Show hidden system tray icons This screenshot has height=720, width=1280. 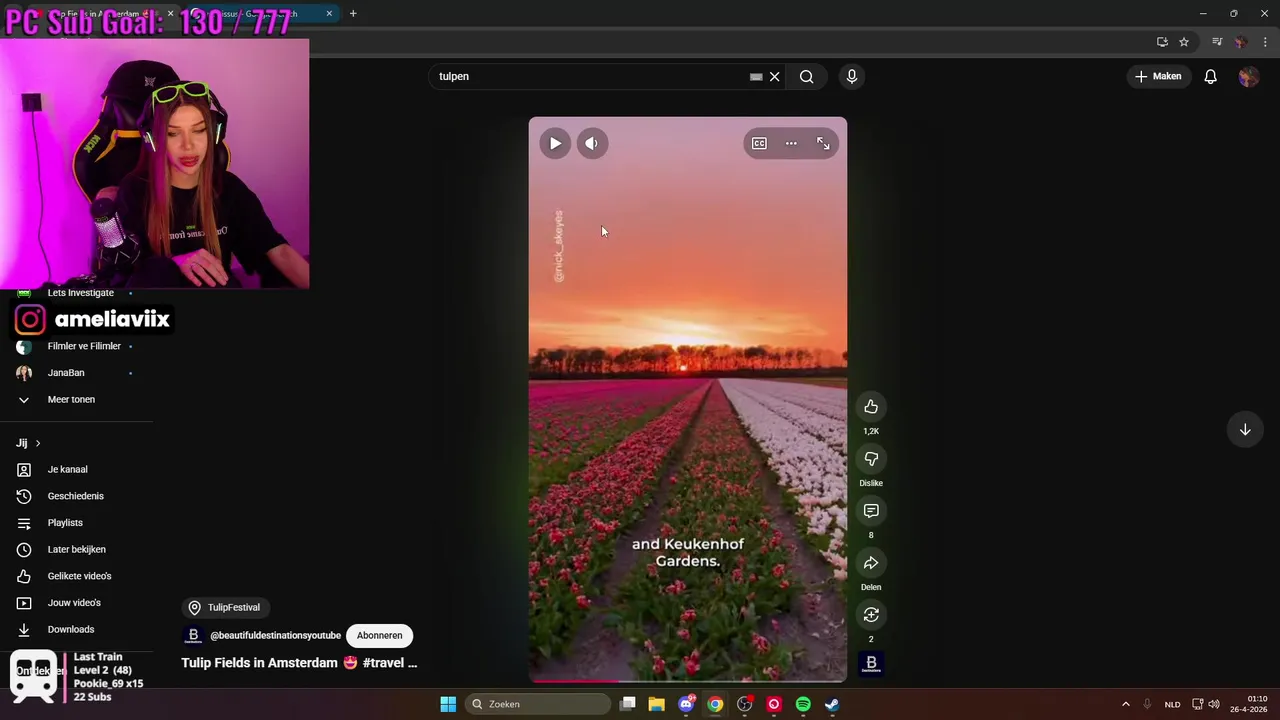coord(1125,704)
